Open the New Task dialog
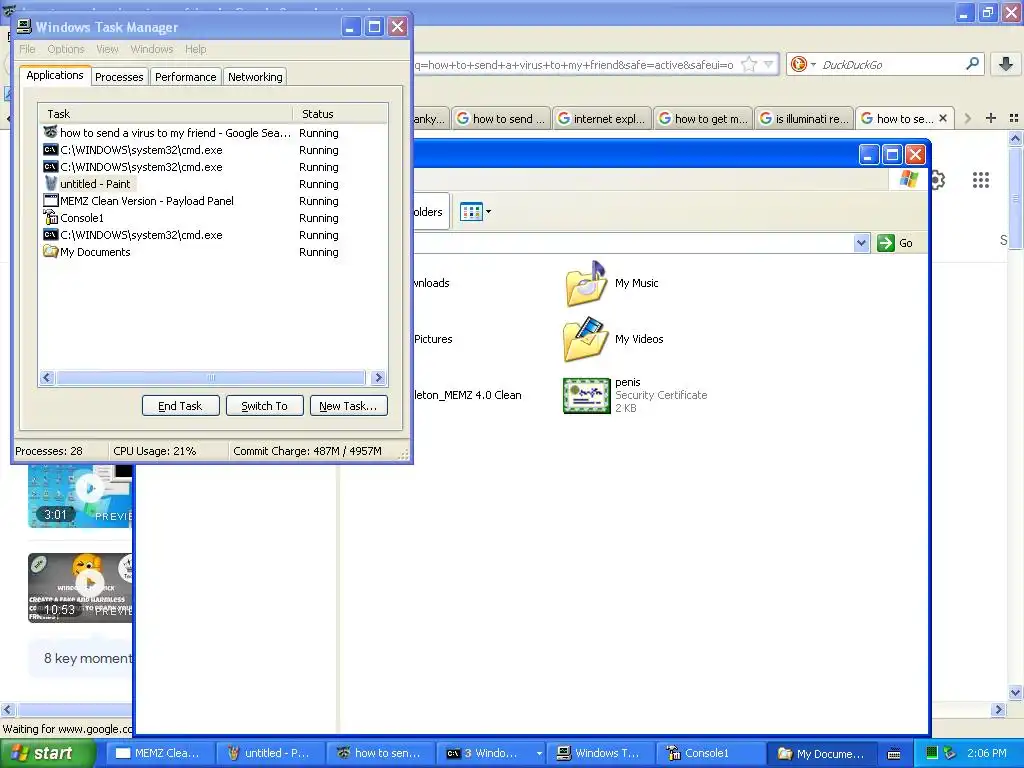The width and height of the screenshot is (1024, 768). click(348, 406)
